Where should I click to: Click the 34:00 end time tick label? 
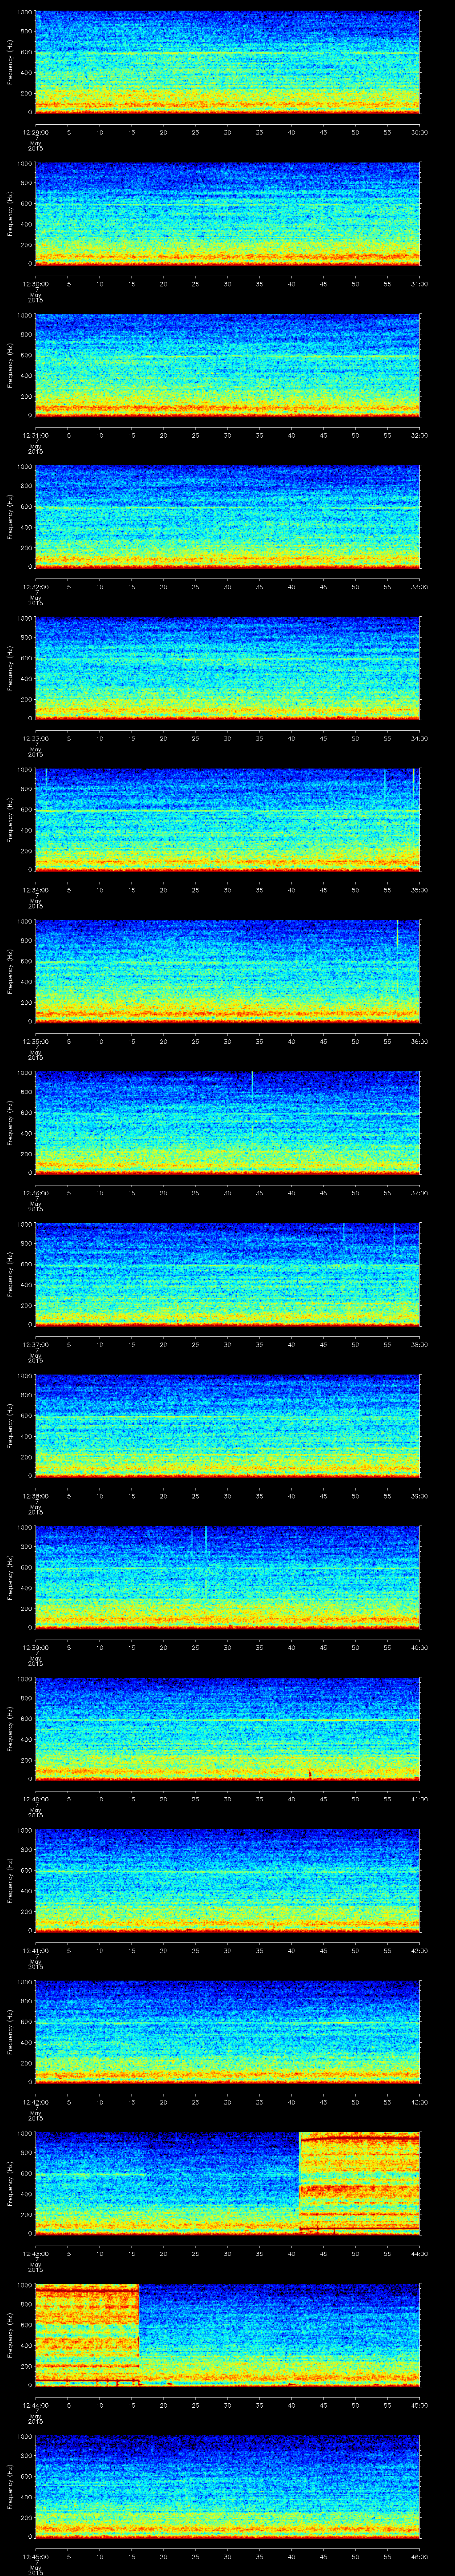pos(419,738)
